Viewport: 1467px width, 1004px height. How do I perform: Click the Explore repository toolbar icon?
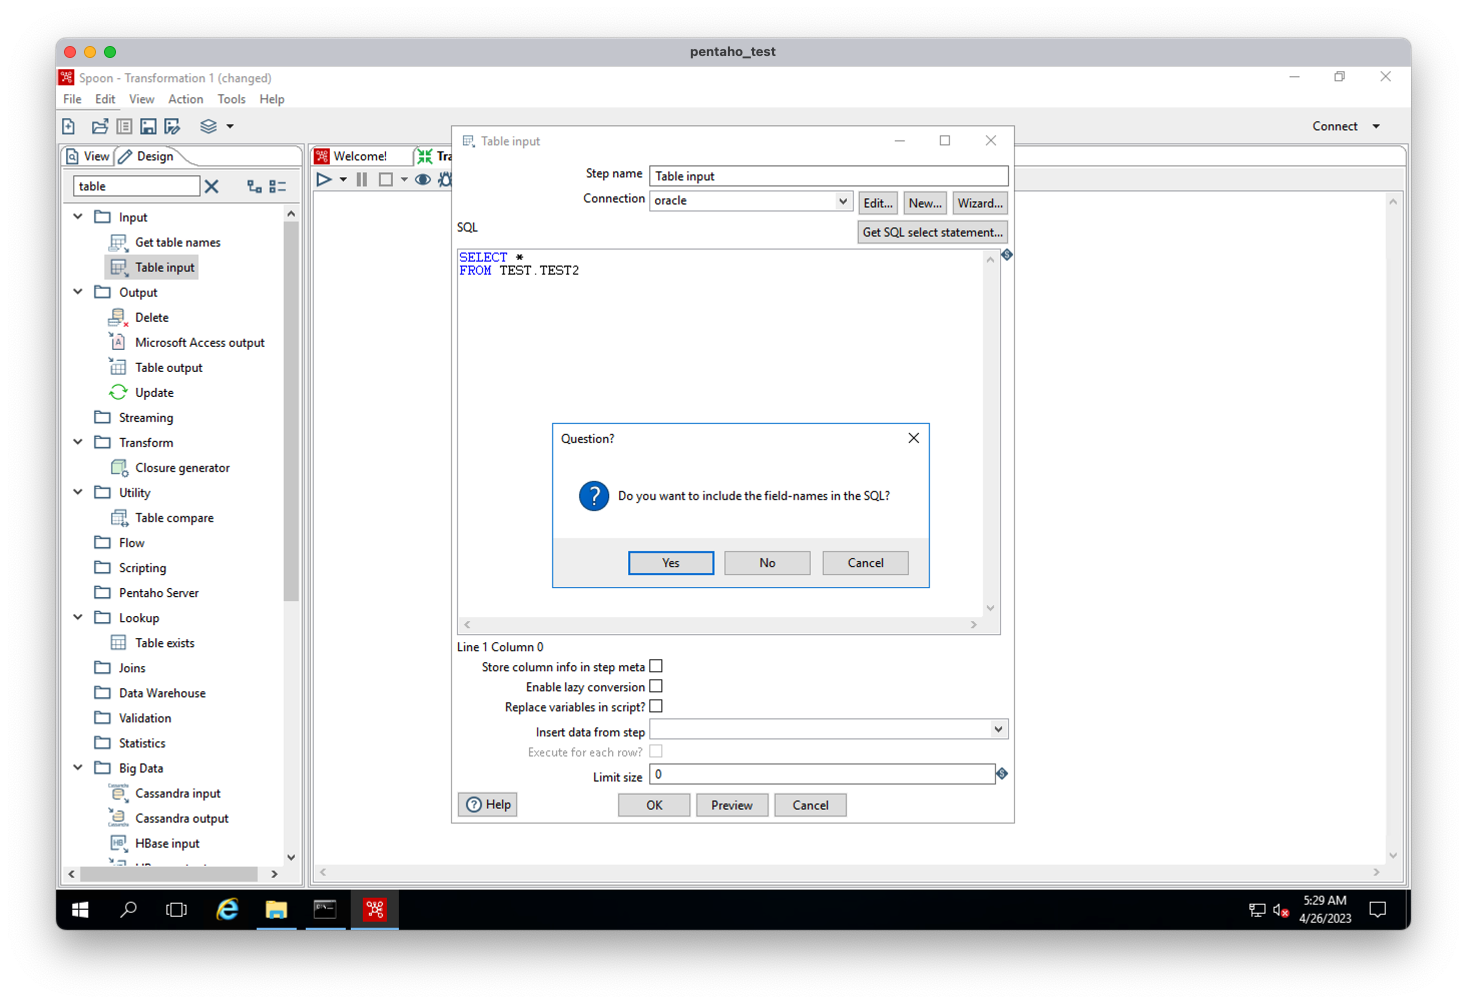point(124,126)
